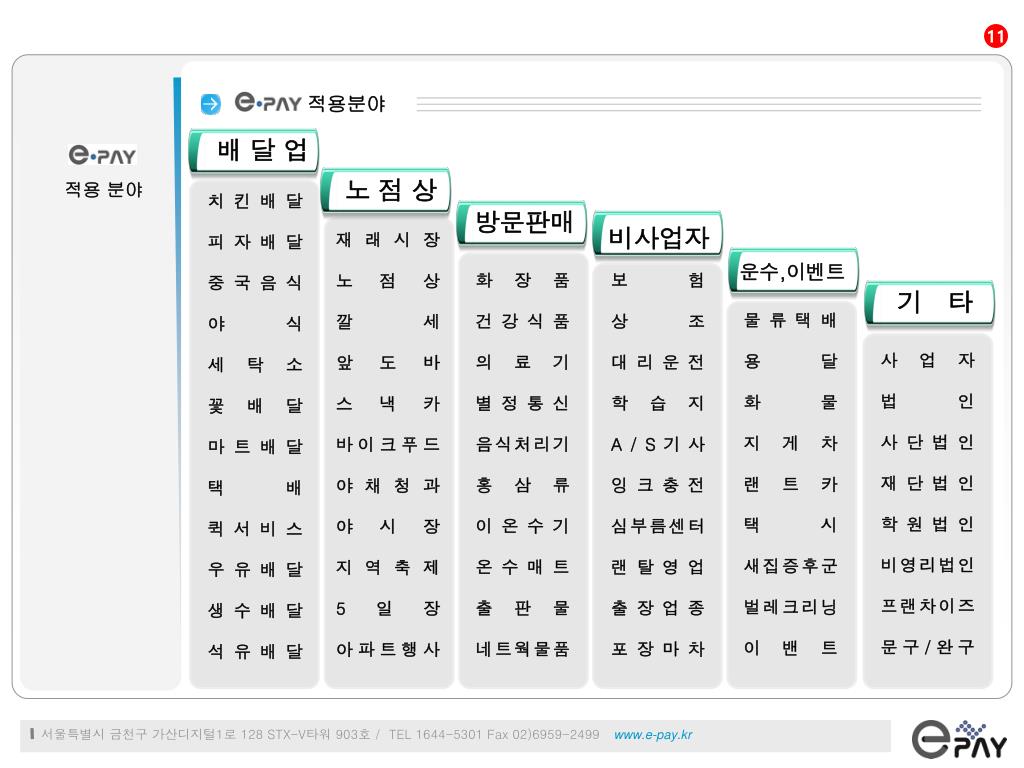Click the 포장마차 entry

pos(658,648)
